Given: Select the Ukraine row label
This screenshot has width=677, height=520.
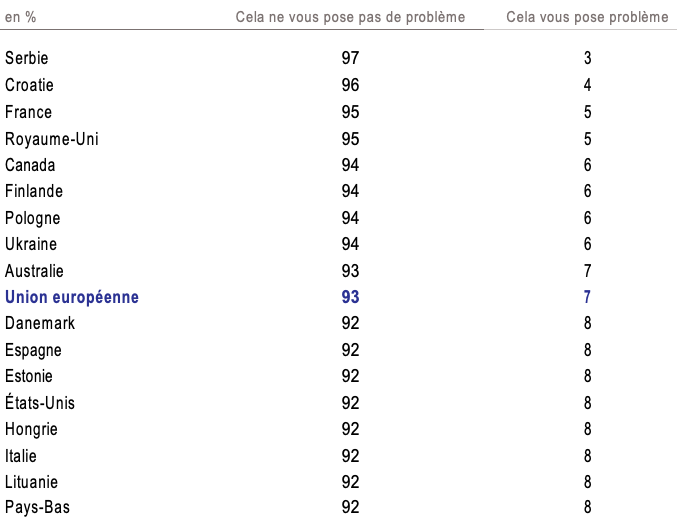Looking at the screenshot, I should click(x=31, y=244).
